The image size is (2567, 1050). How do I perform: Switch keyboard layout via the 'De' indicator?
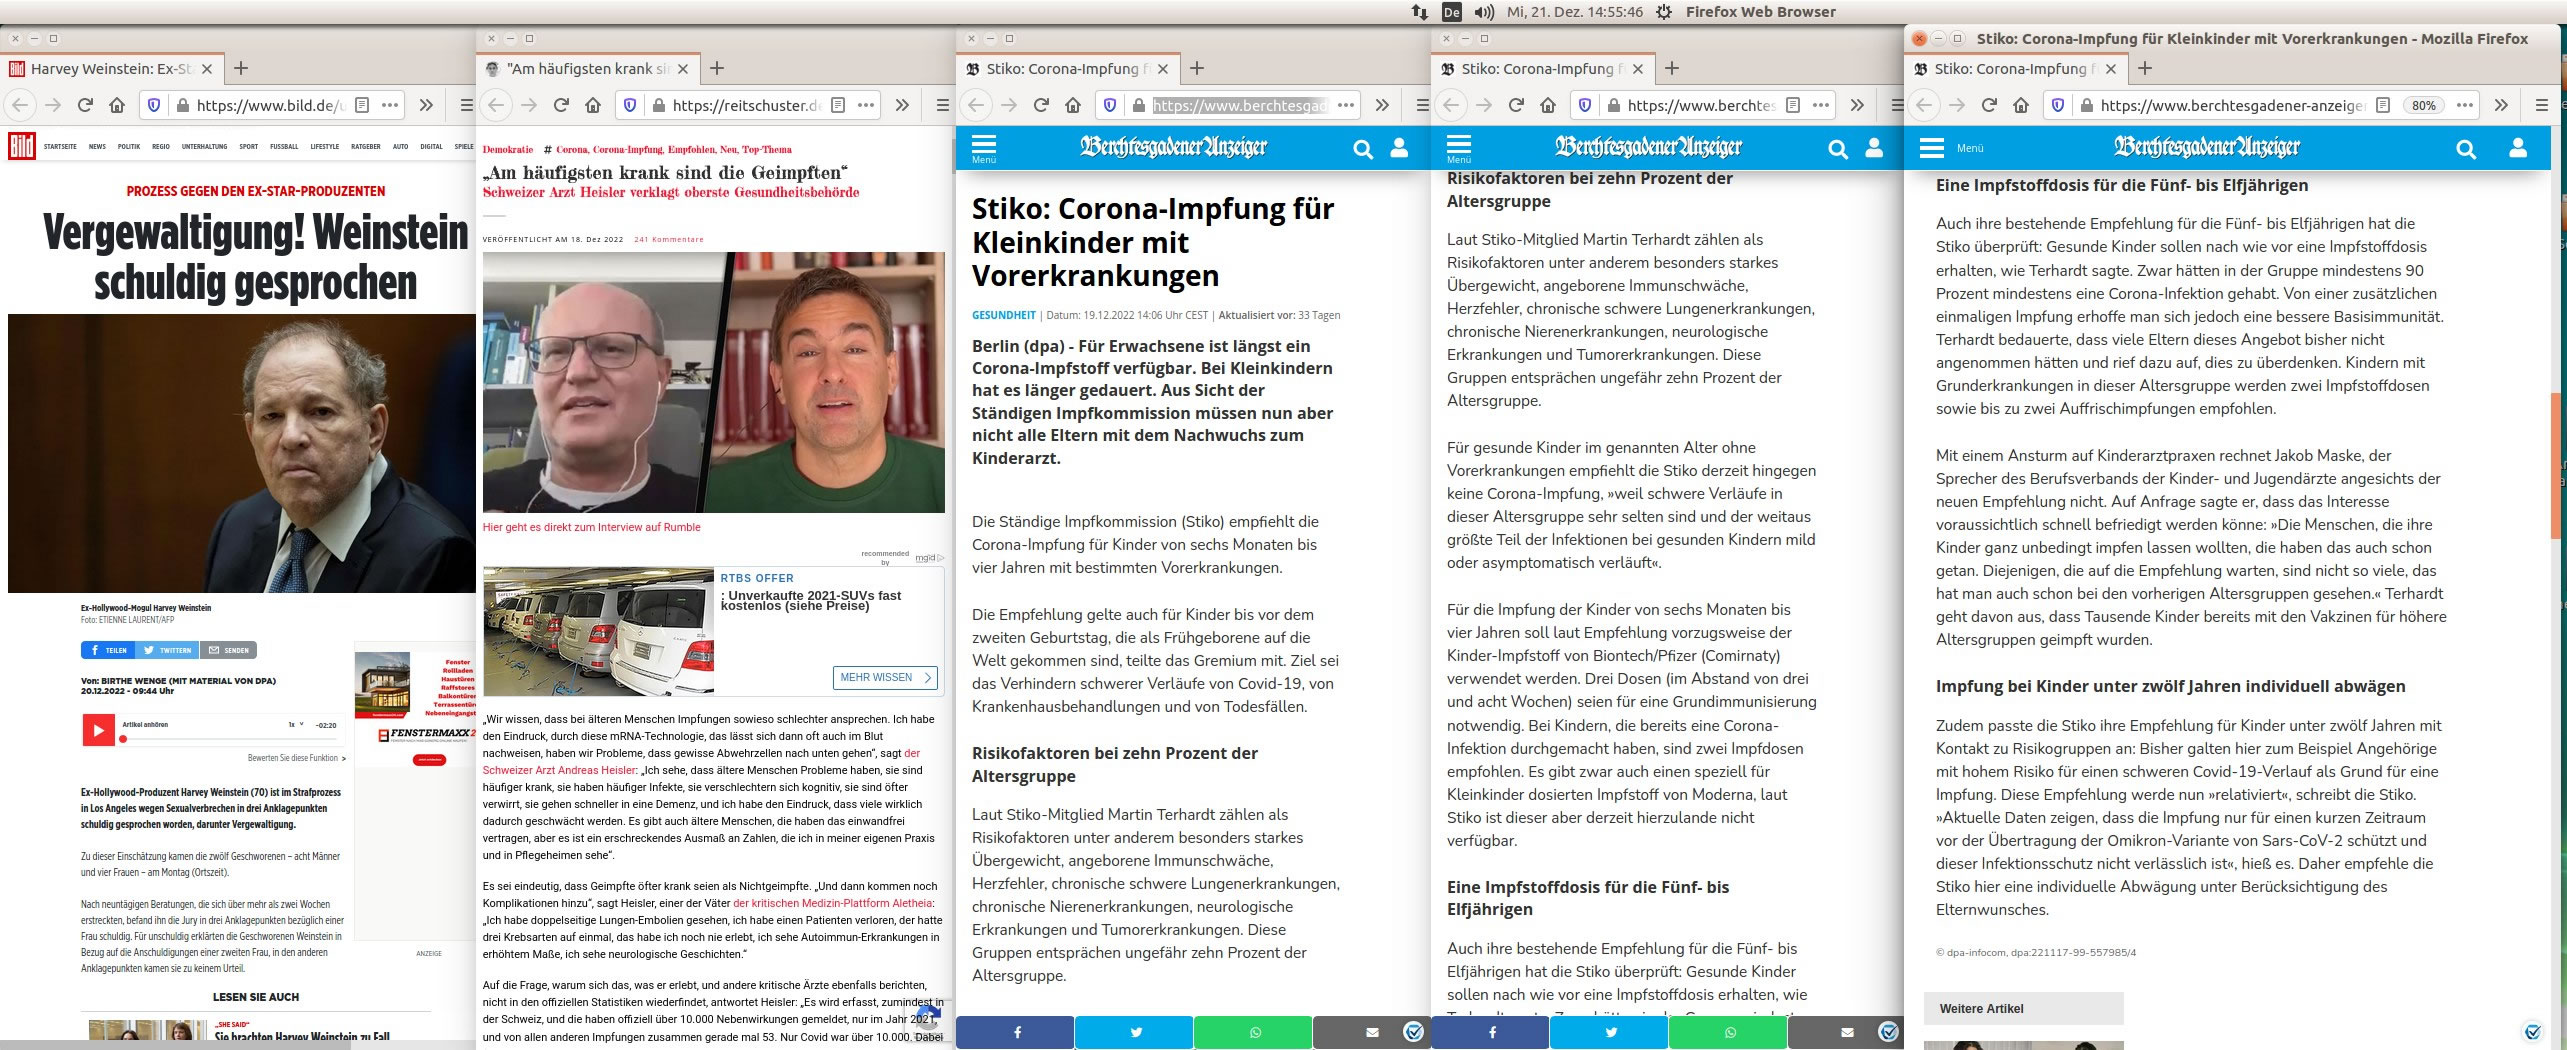(1451, 12)
